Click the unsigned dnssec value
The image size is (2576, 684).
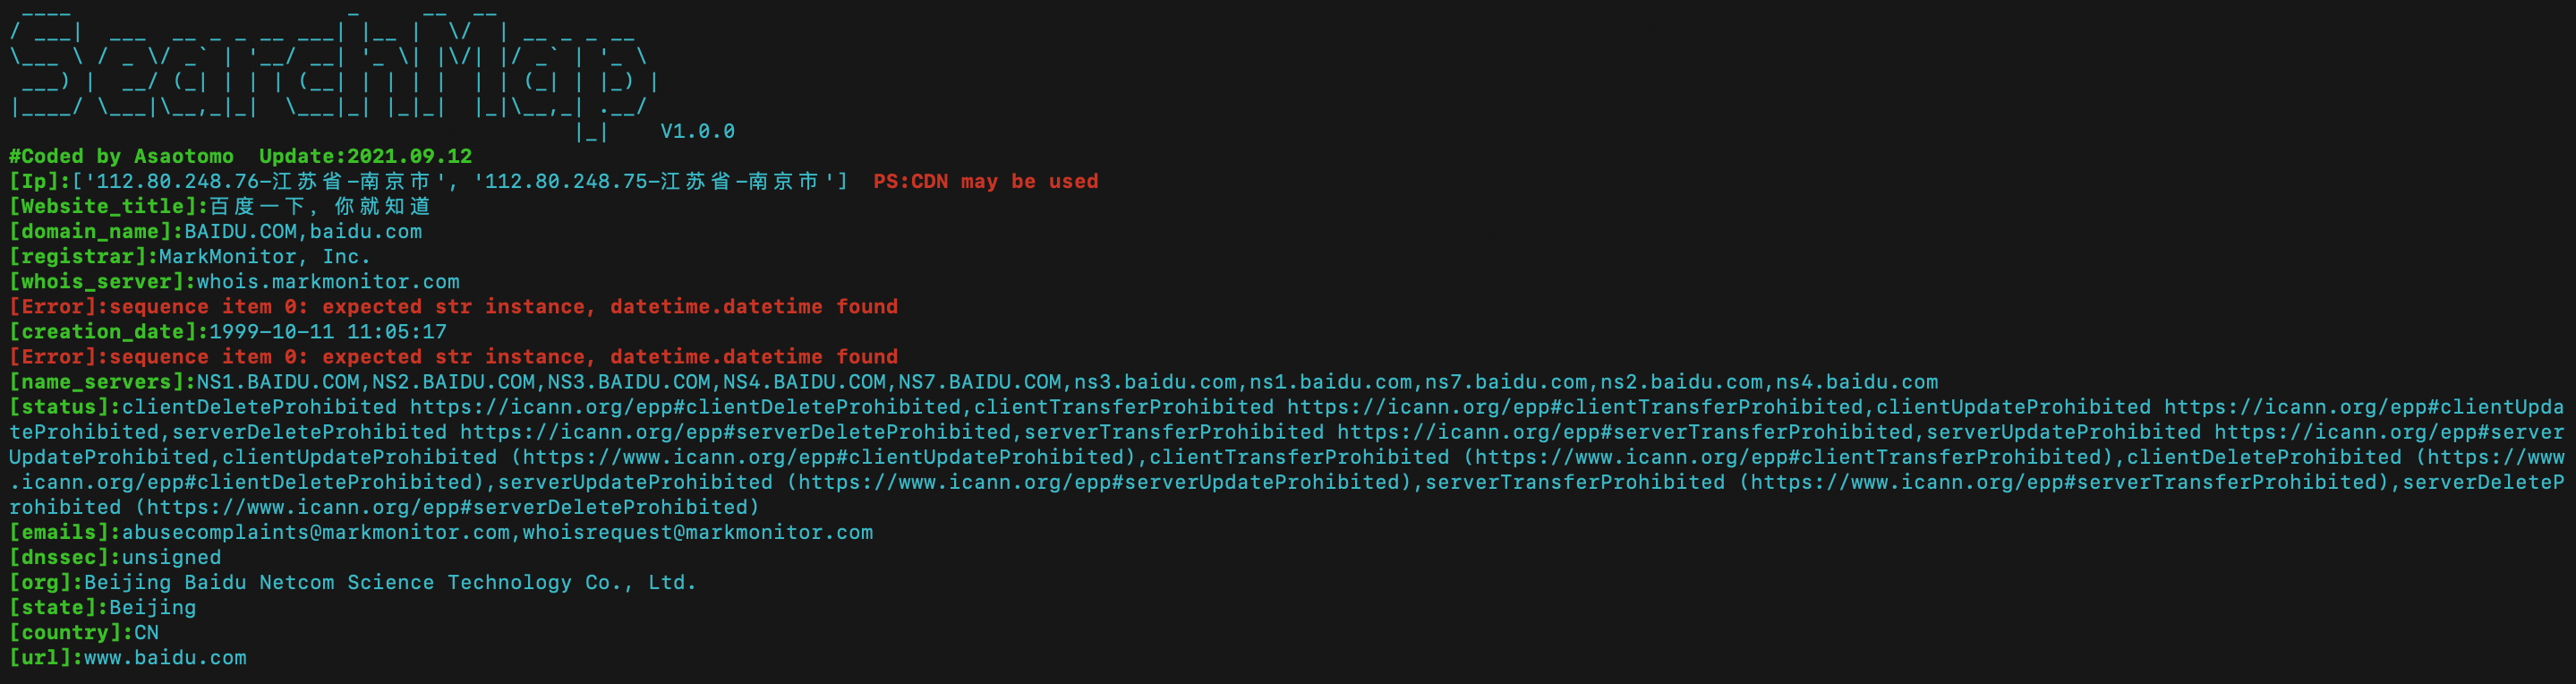tap(171, 557)
